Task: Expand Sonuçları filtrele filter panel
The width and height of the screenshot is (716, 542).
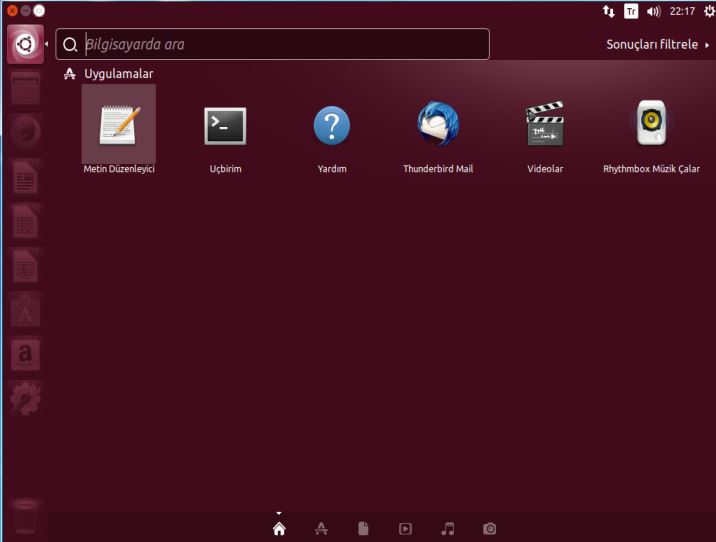Action: point(658,44)
